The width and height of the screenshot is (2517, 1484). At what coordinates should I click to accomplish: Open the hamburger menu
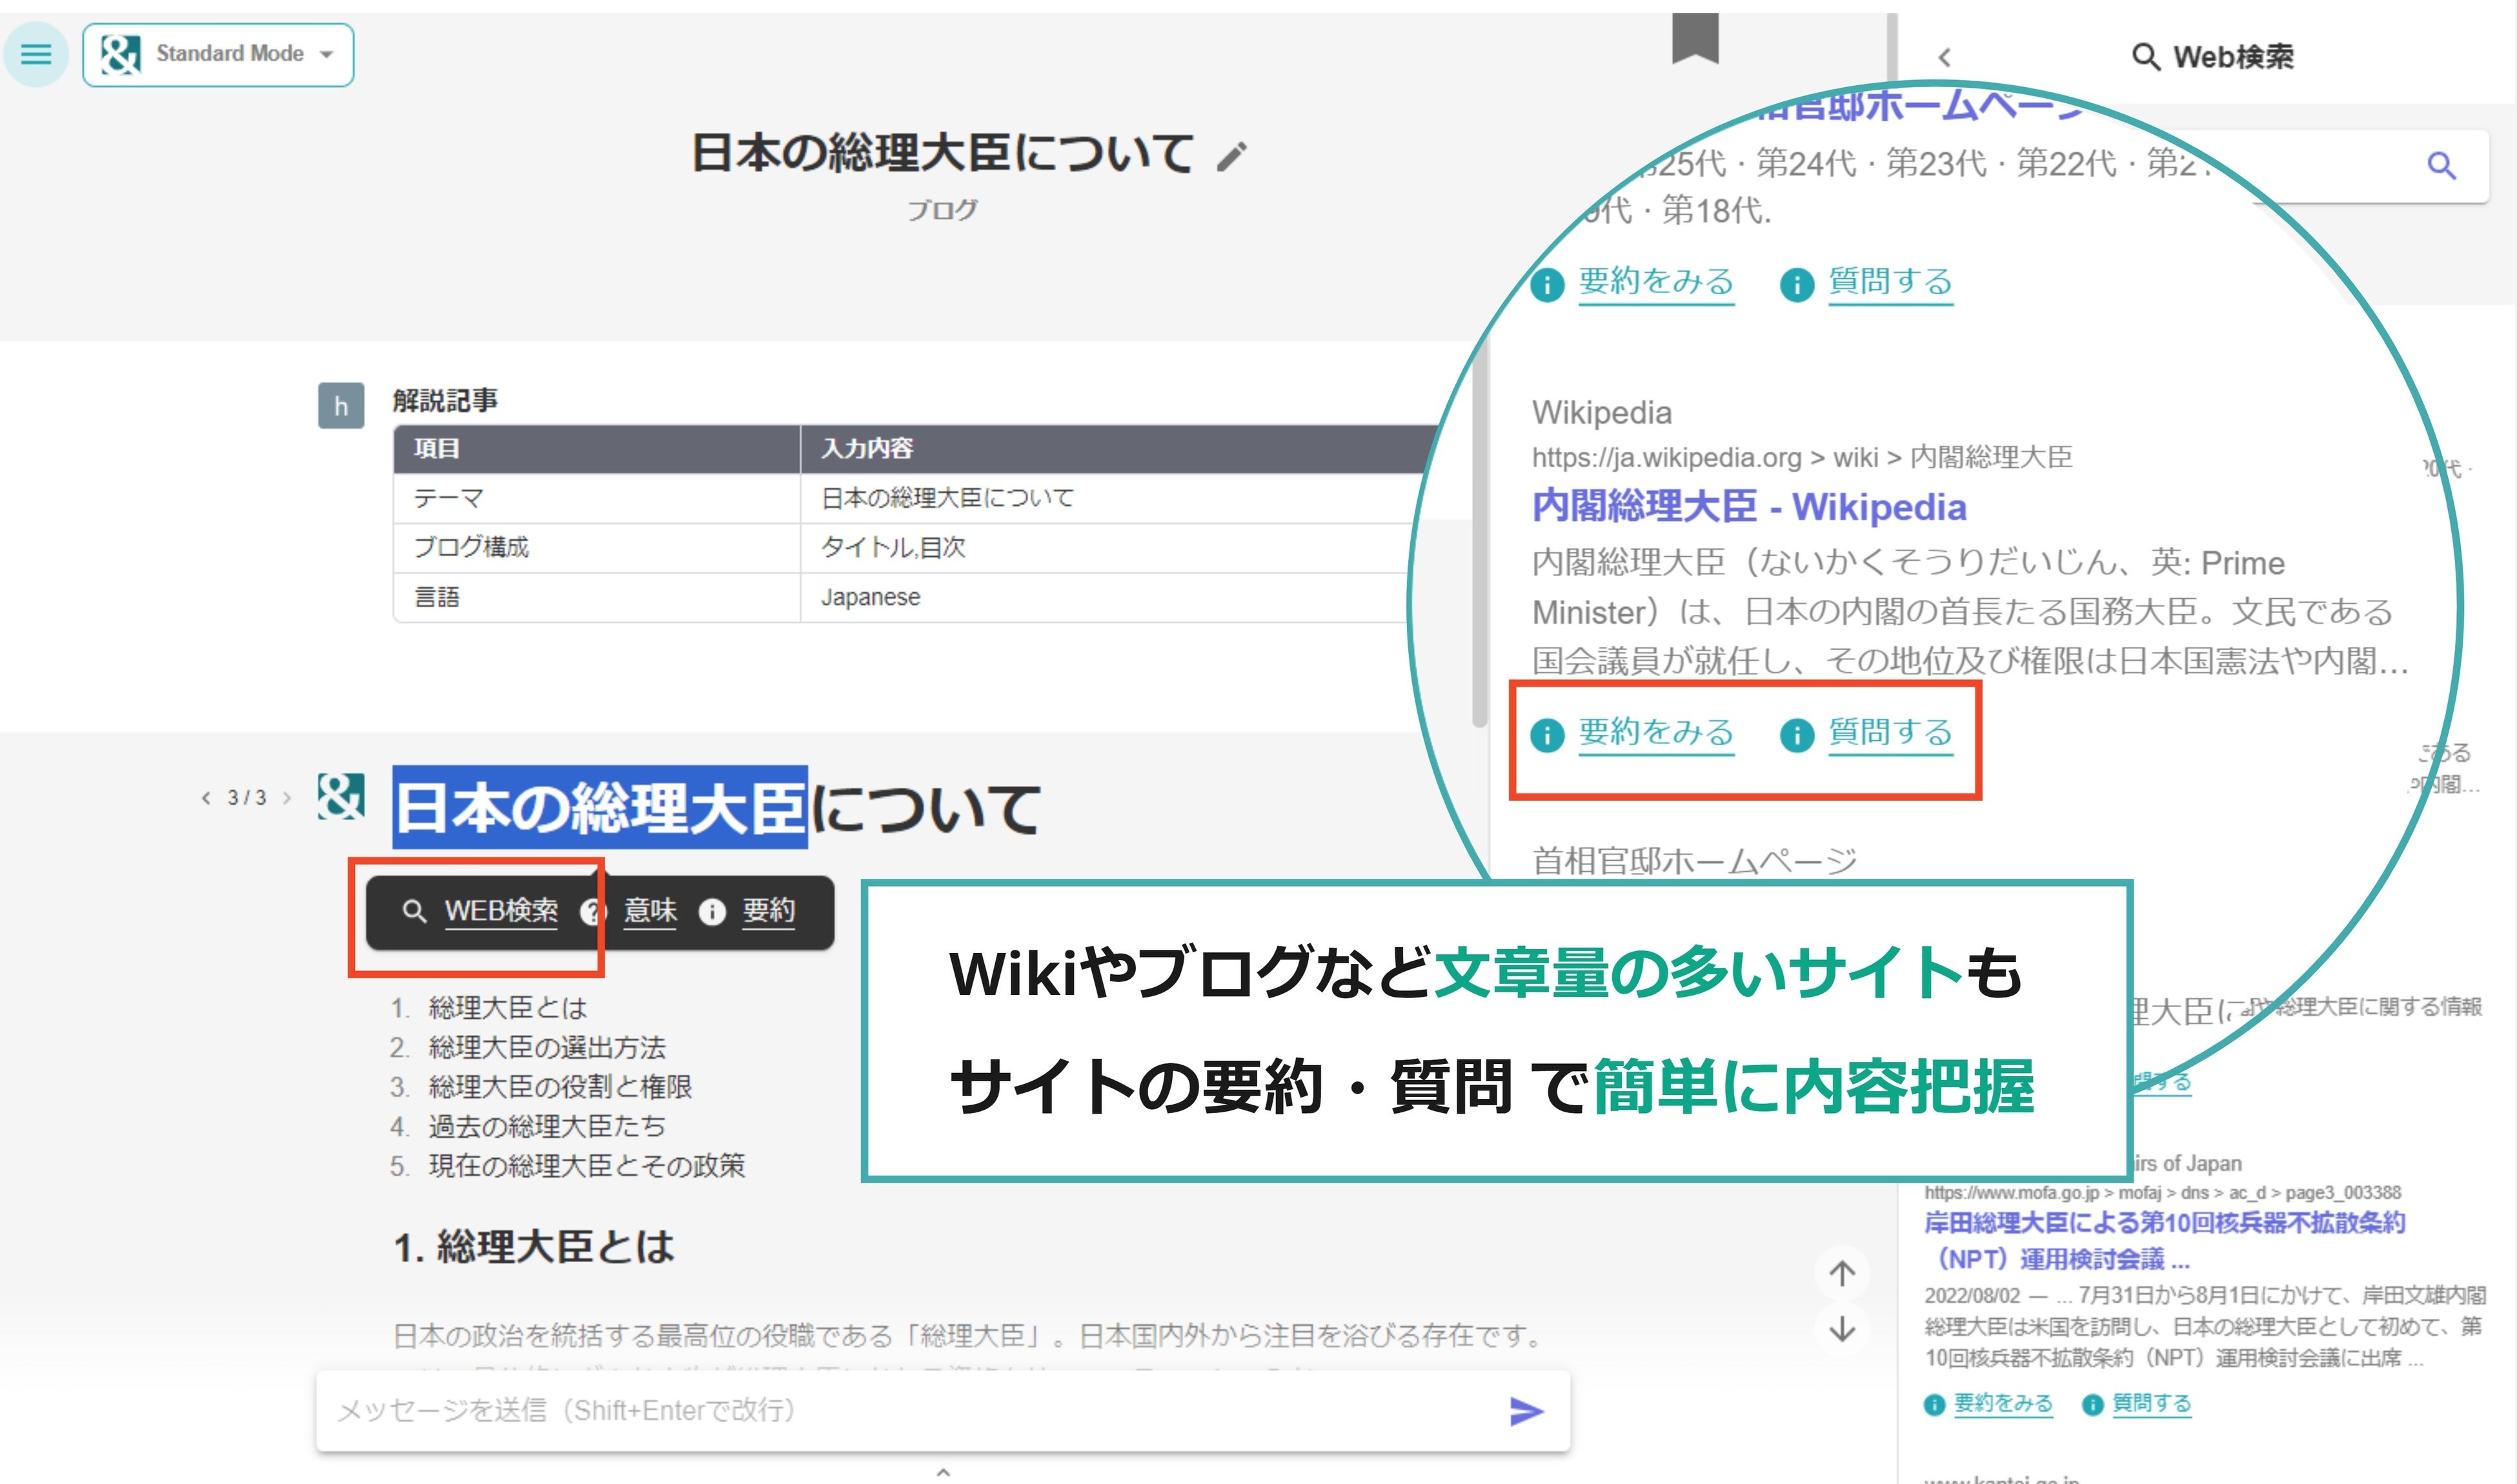(x=36, y=54)
